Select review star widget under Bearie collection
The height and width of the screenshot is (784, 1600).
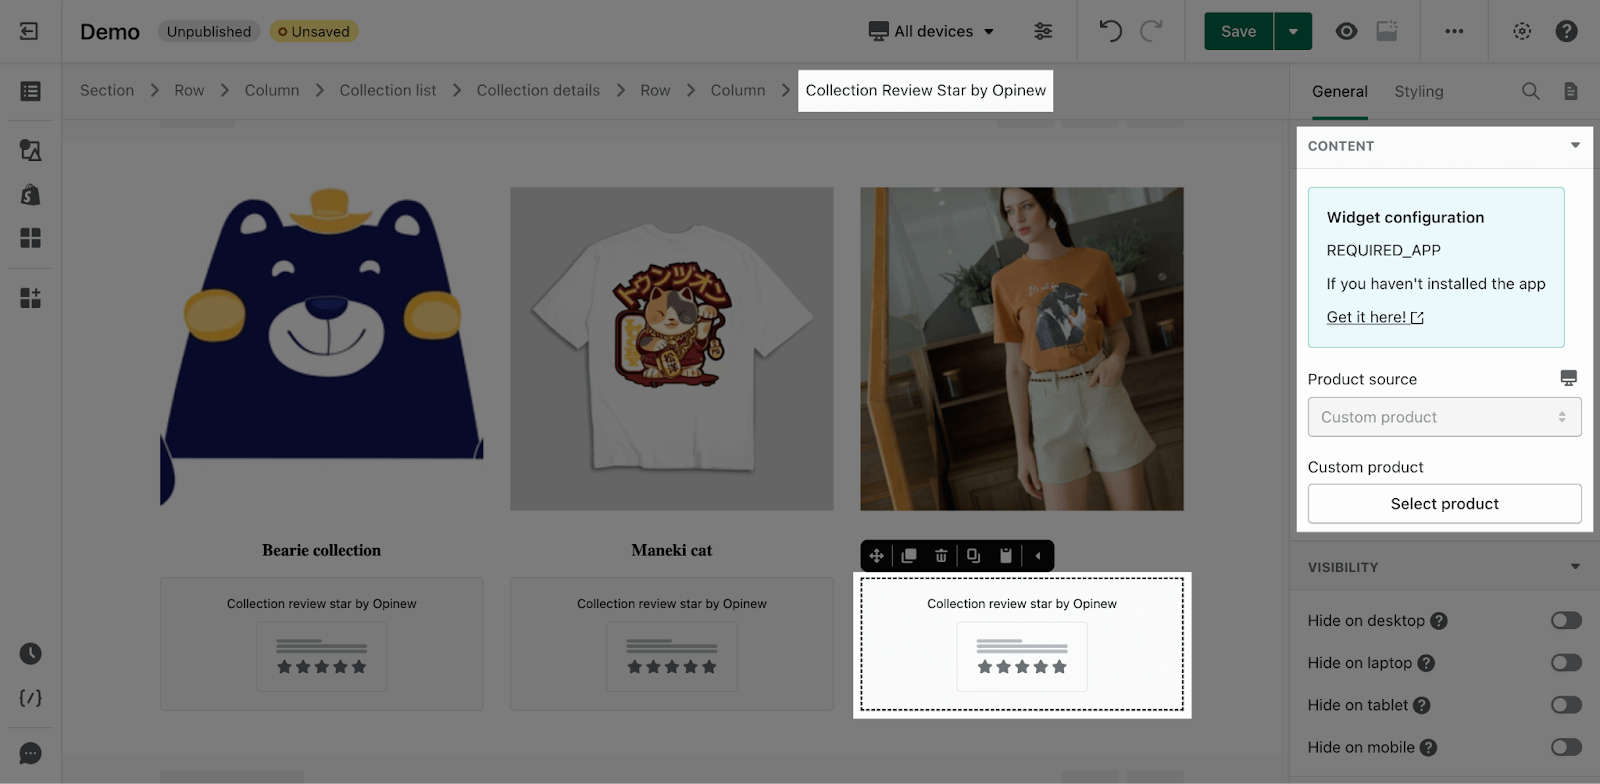click(322, 644)
